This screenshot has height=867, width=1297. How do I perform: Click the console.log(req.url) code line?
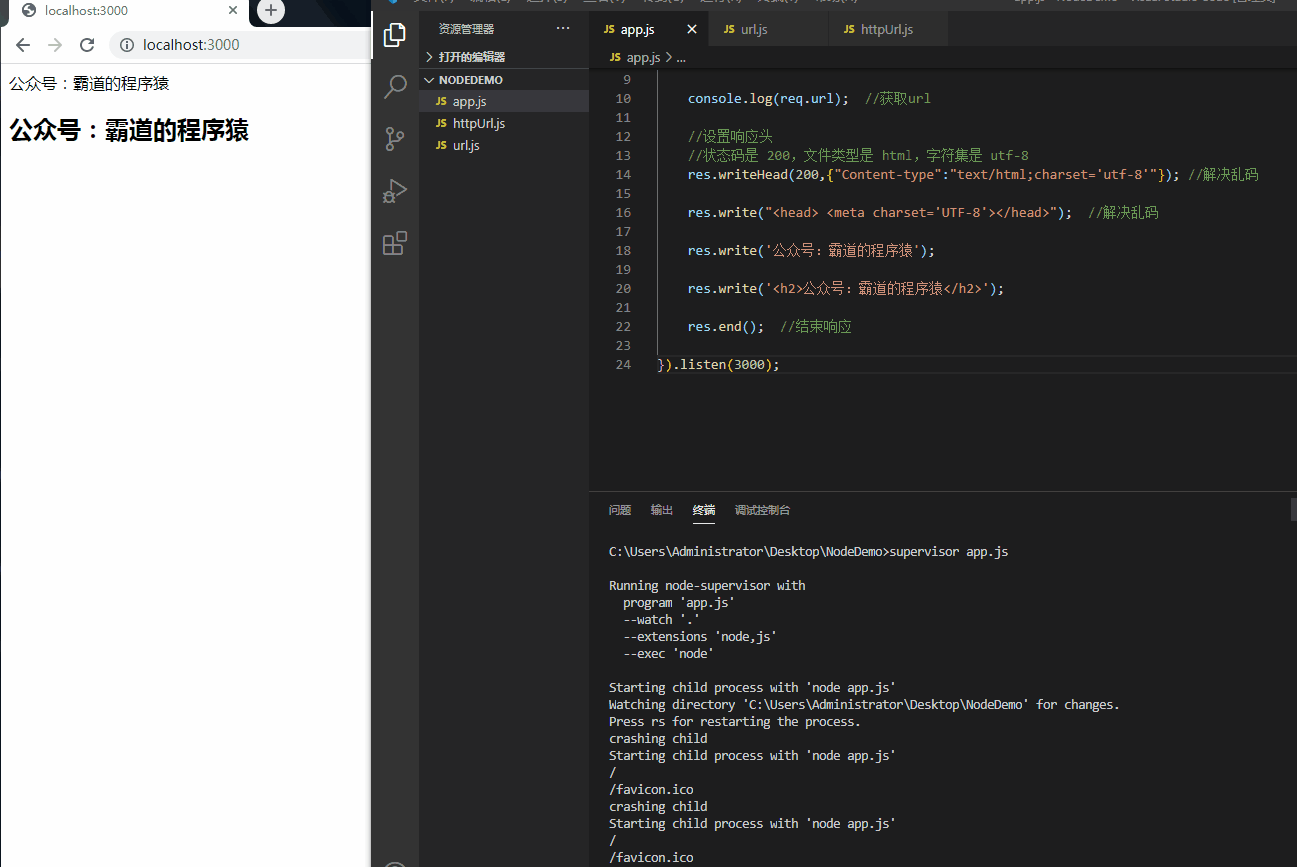pyautogui.click(x=809, y=98)
